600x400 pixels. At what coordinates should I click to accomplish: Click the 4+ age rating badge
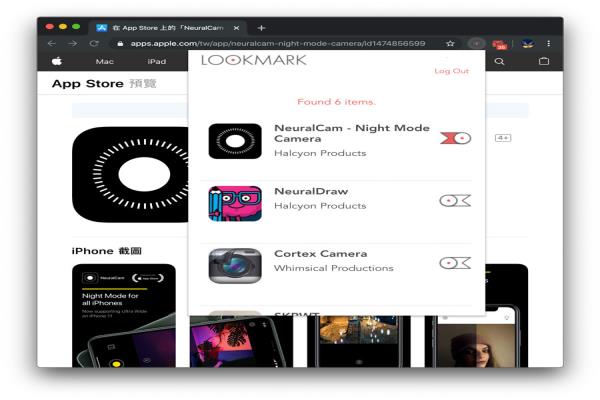click(x=503, y=138)
